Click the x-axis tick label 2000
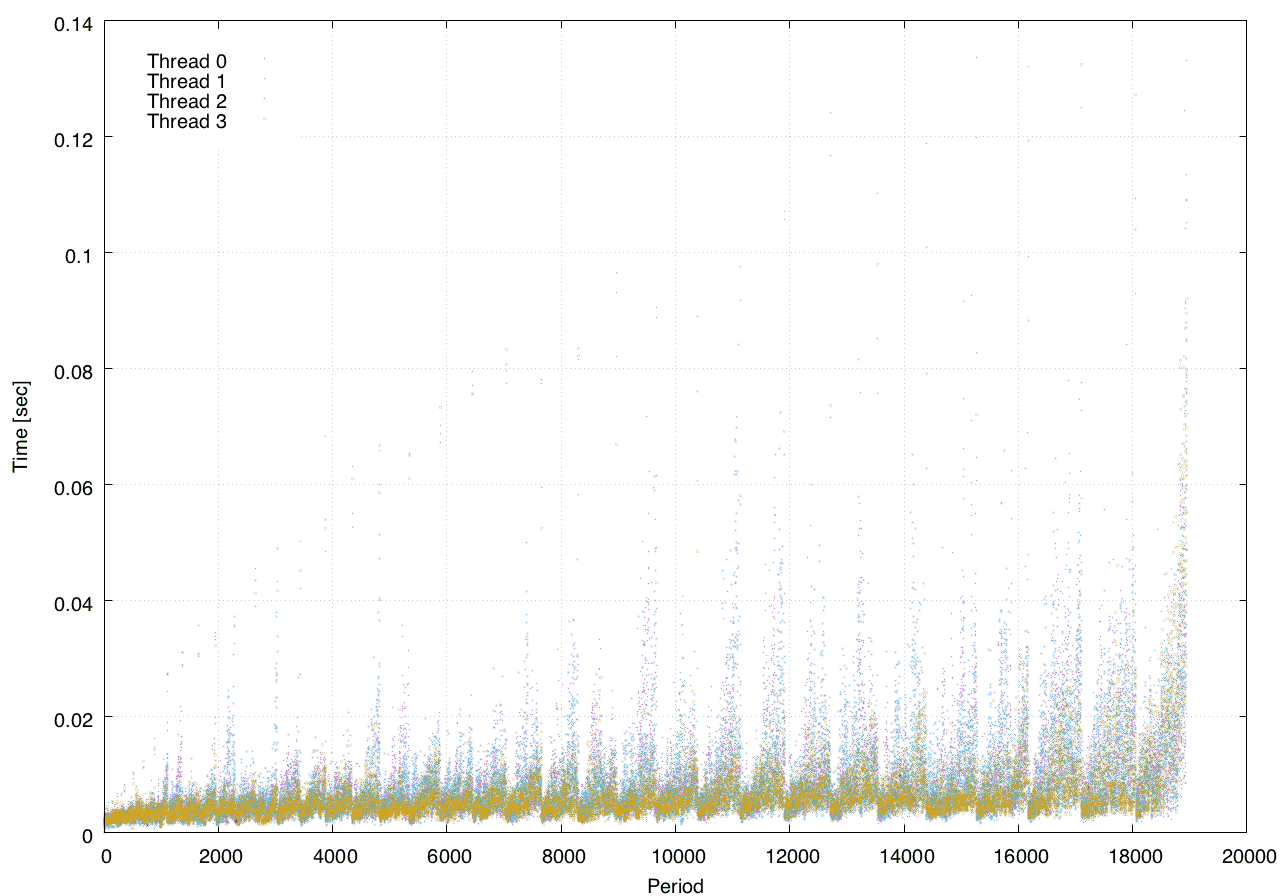Screen dimensions: 1280x896 point(218,855)
